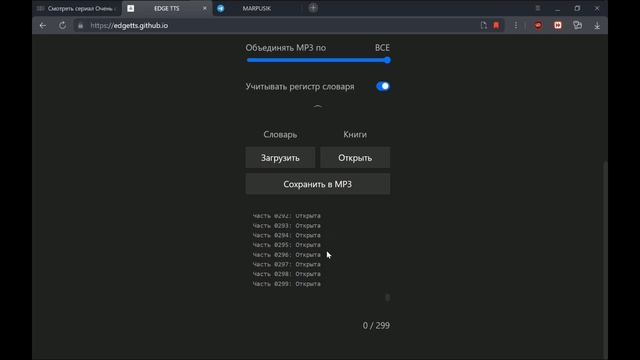Open the reader mode page icon
The image size is (640, 360).
tap(484, 25)
